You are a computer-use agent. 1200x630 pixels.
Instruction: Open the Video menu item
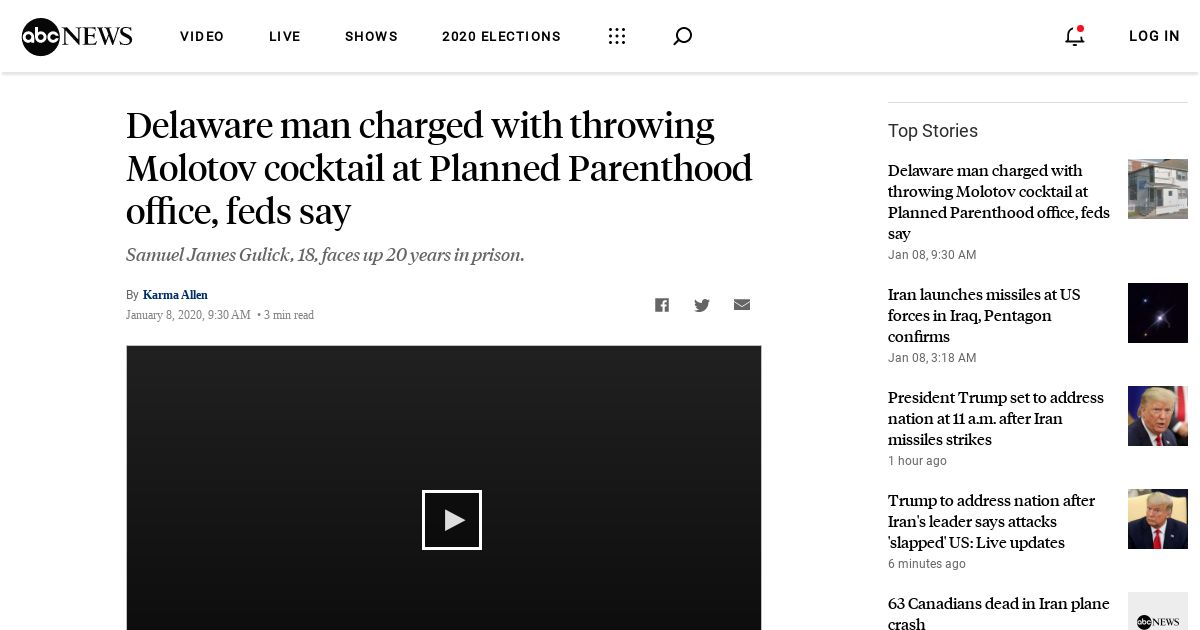point(202,37)
